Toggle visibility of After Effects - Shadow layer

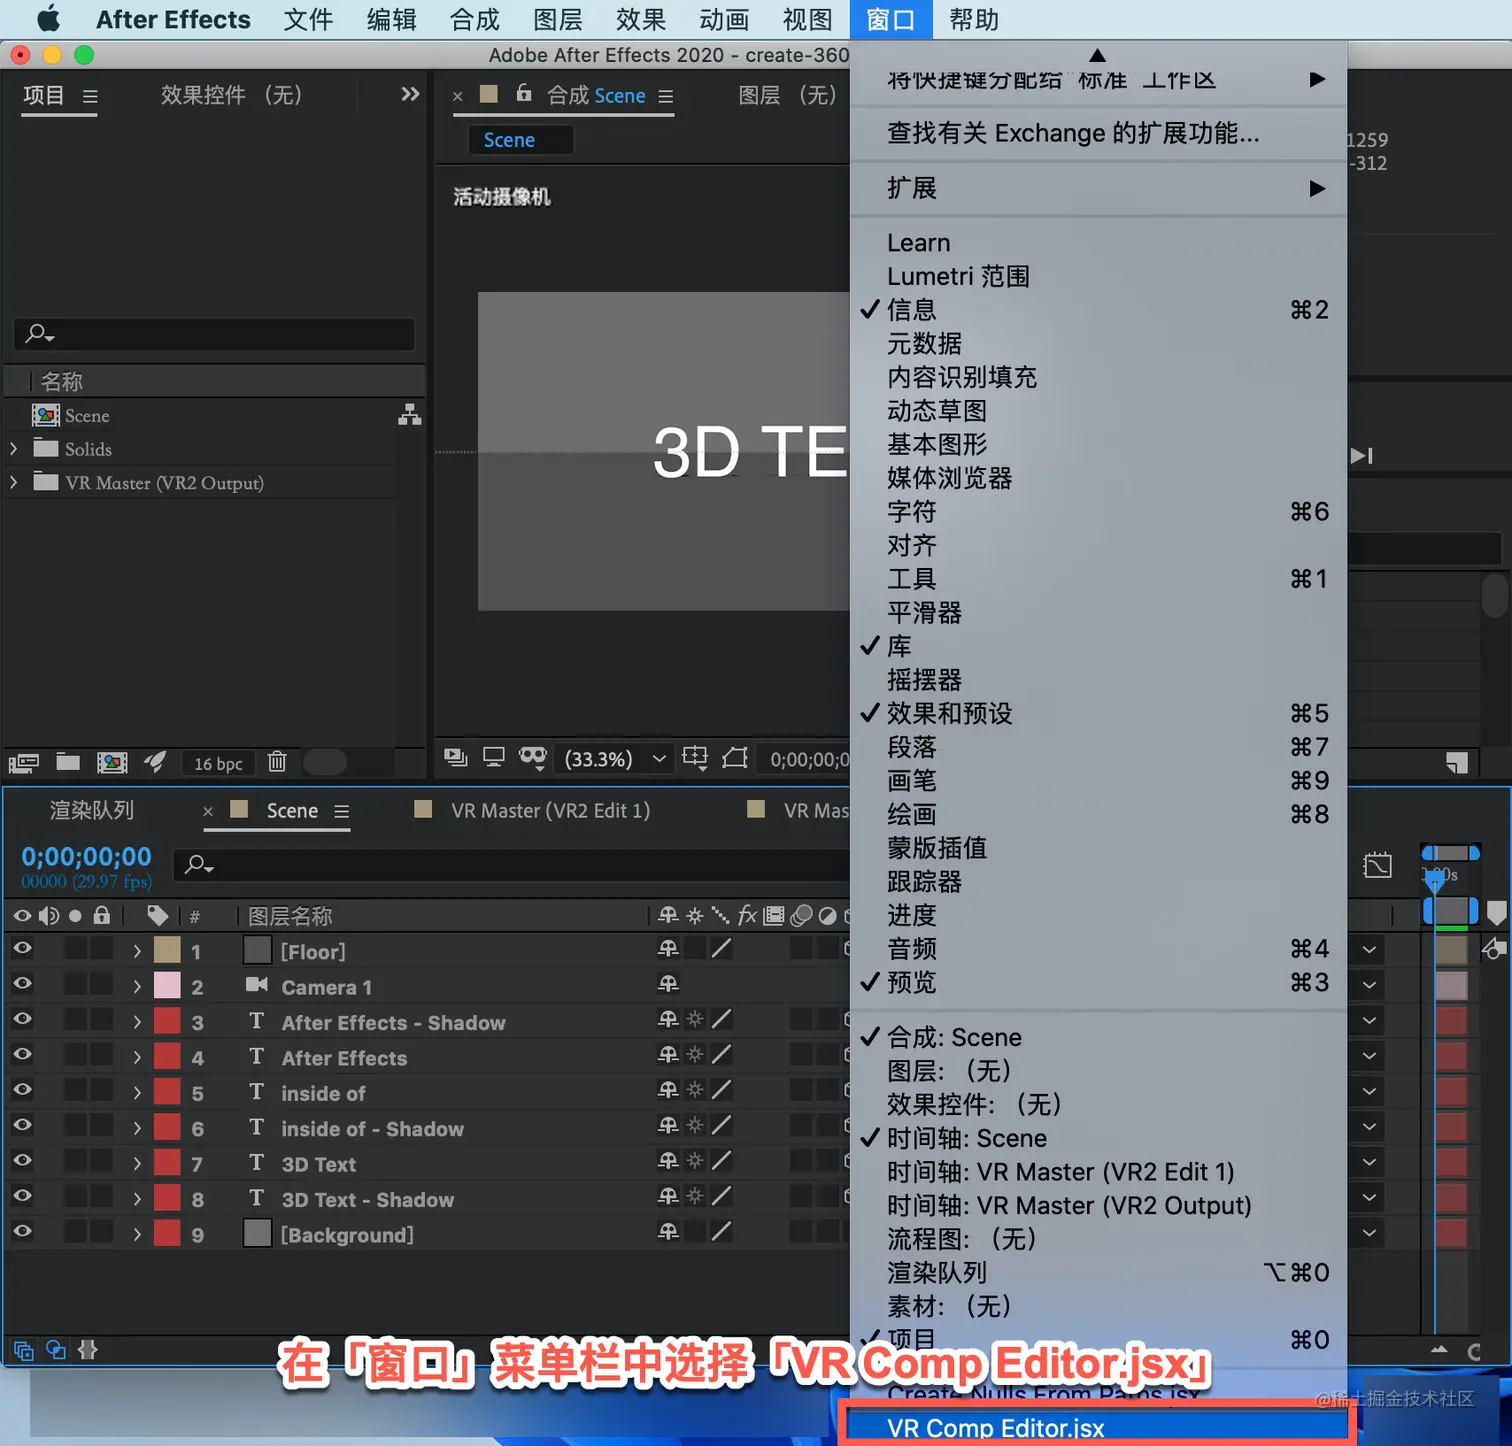[x=22, y=1020]
